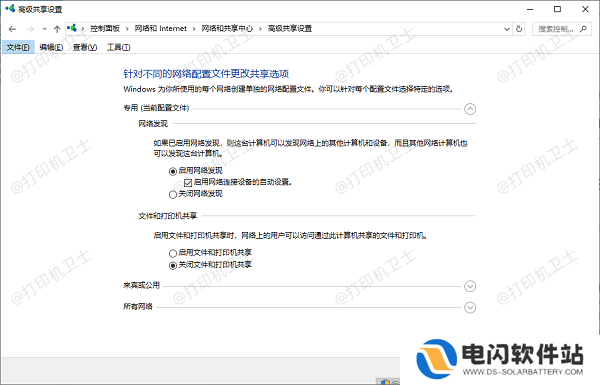Navigate to 网络和共享中心 breadcrumb
This screenshot has height=385, width=600.
pyautogui.click(x=227, y=29)
